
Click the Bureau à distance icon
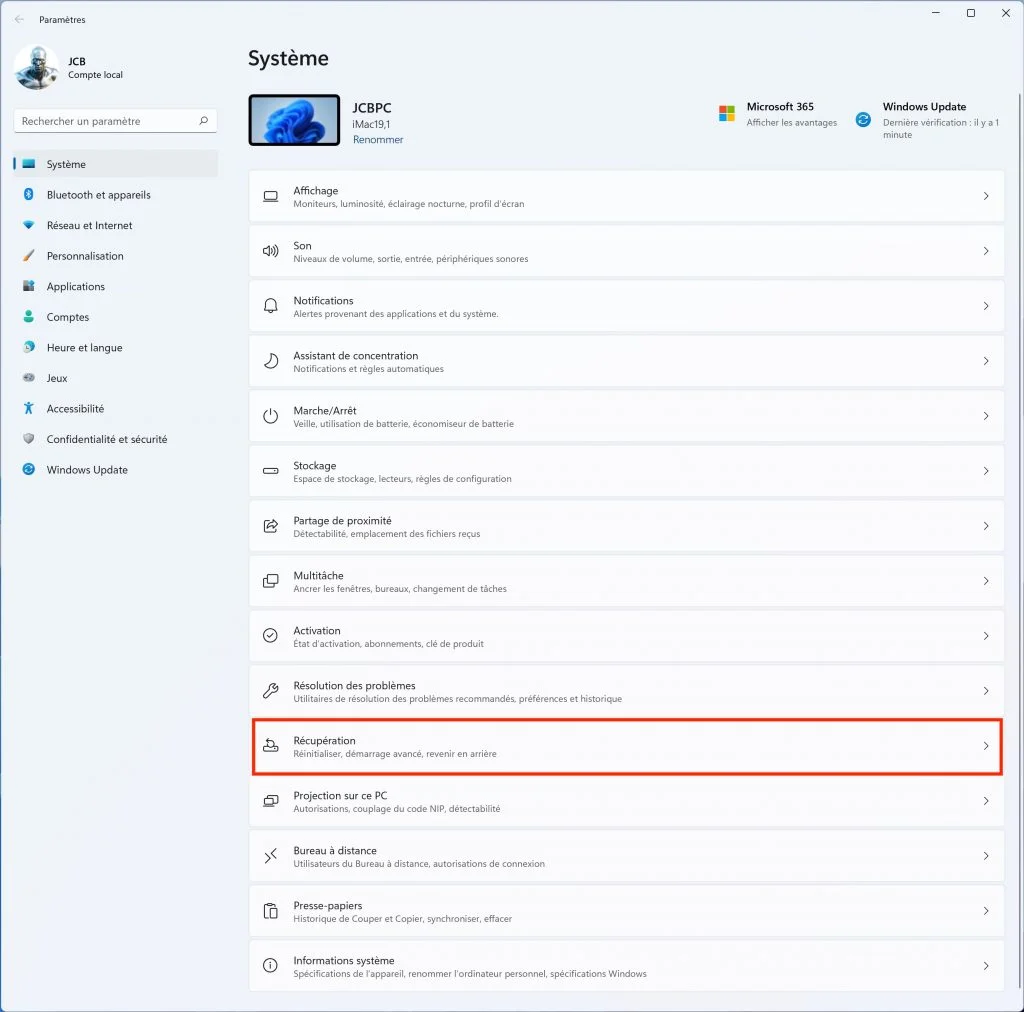(270, 856)
